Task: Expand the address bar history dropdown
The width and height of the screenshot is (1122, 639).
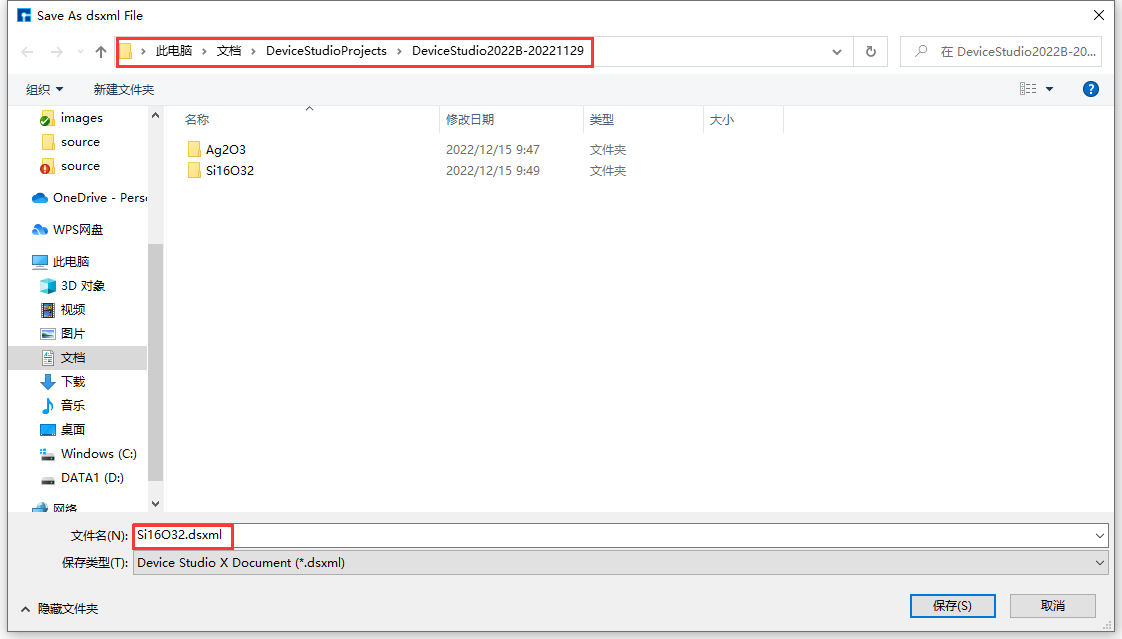Action: click(838, 51)
